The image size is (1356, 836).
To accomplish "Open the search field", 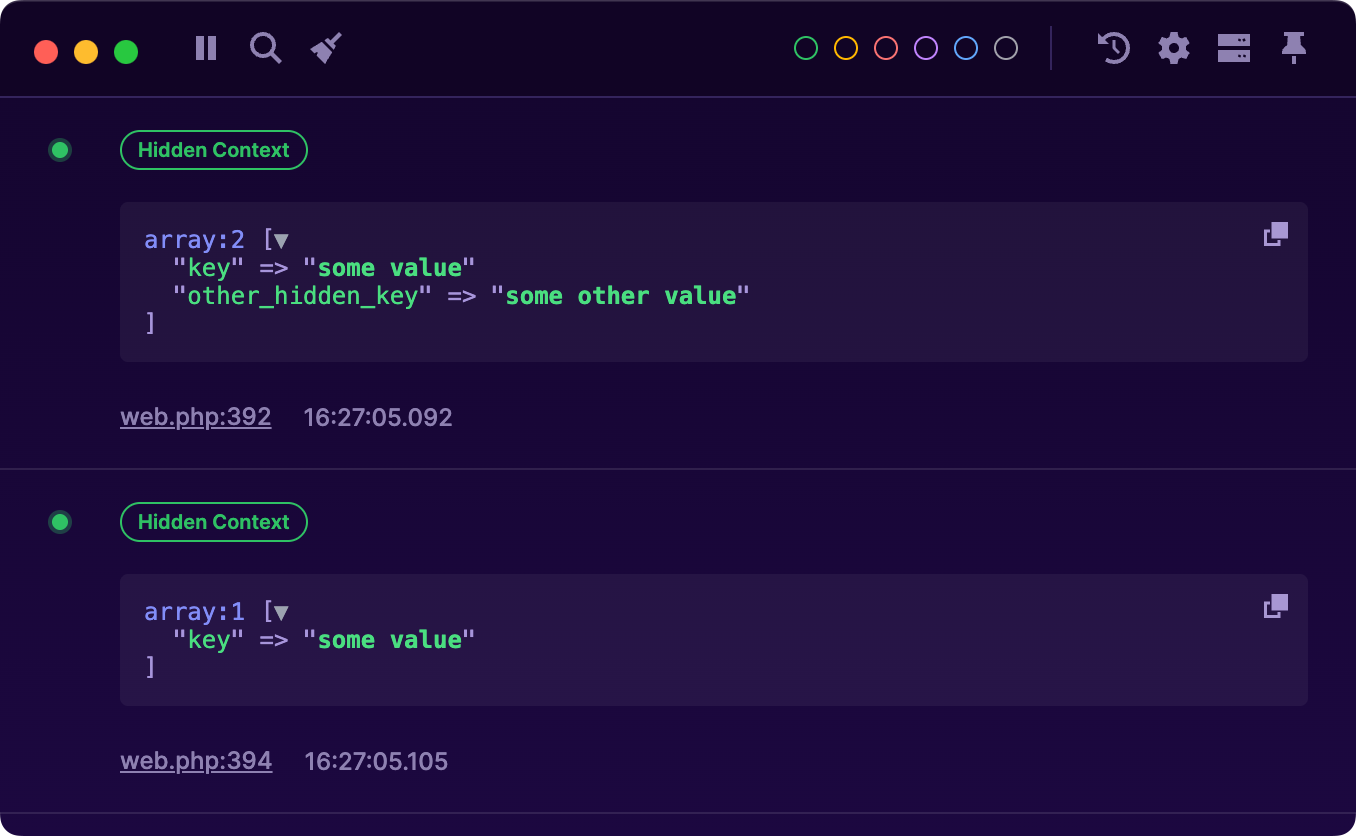I will (x=265, y=47).
